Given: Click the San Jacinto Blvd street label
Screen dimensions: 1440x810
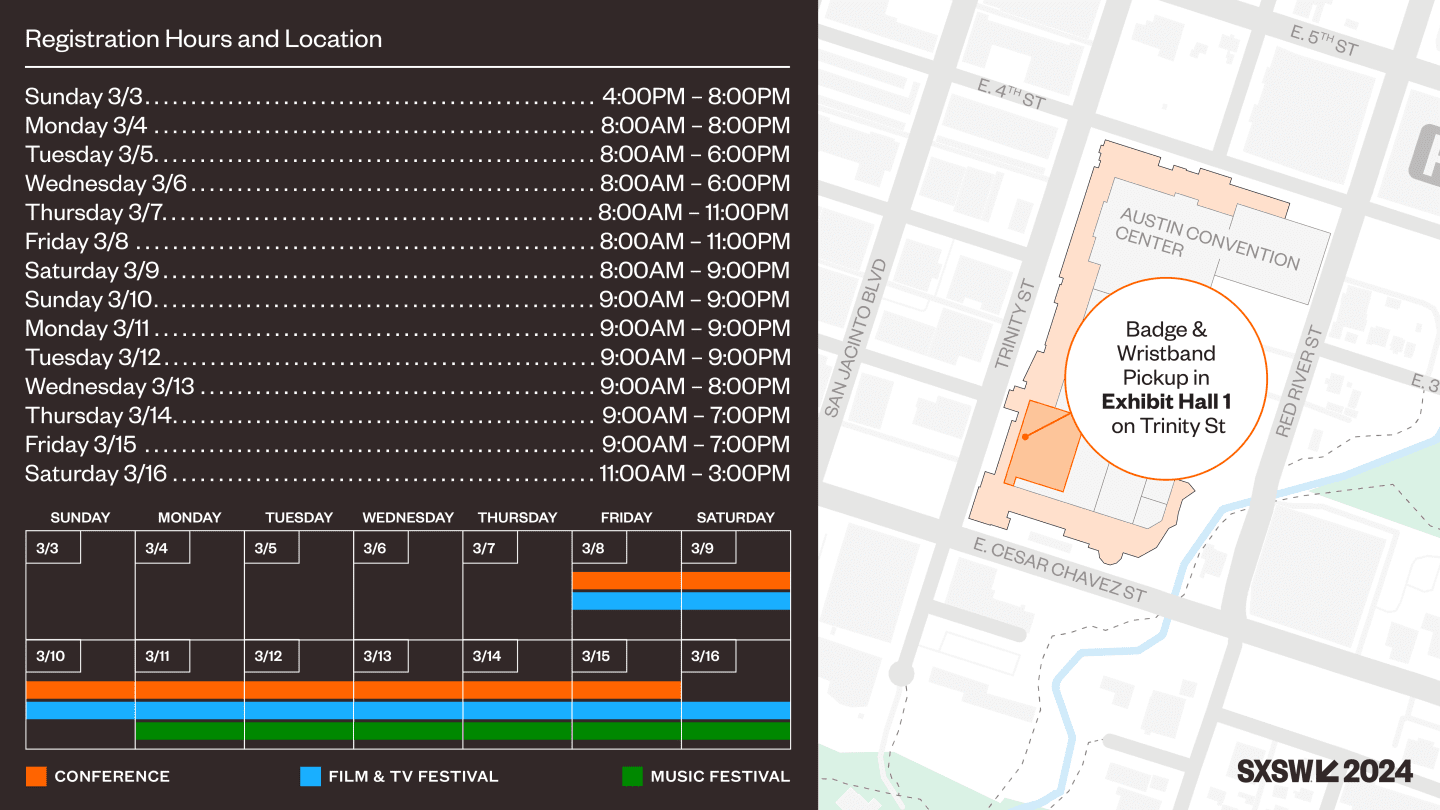Looking at the screenshot, I should pyautogui.click(x=856, y=338).
